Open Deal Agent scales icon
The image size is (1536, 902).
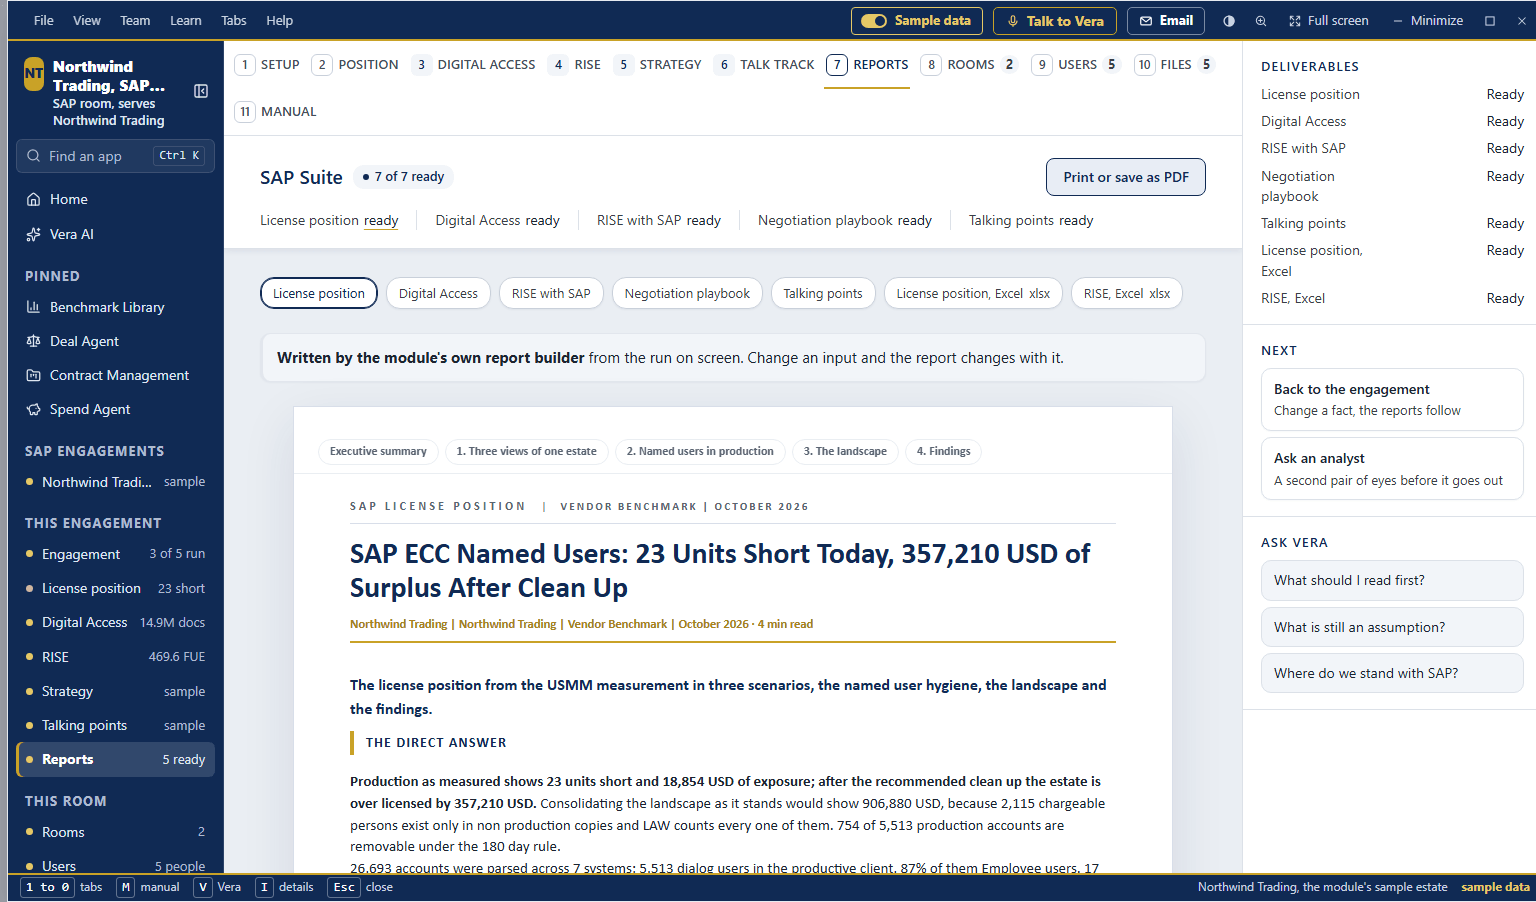[34, 341]
